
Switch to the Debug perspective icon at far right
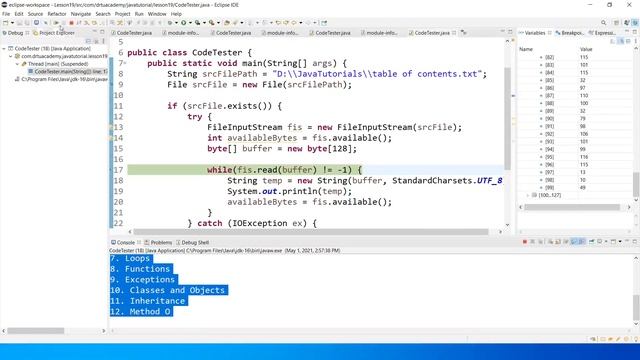pos(635,23)
